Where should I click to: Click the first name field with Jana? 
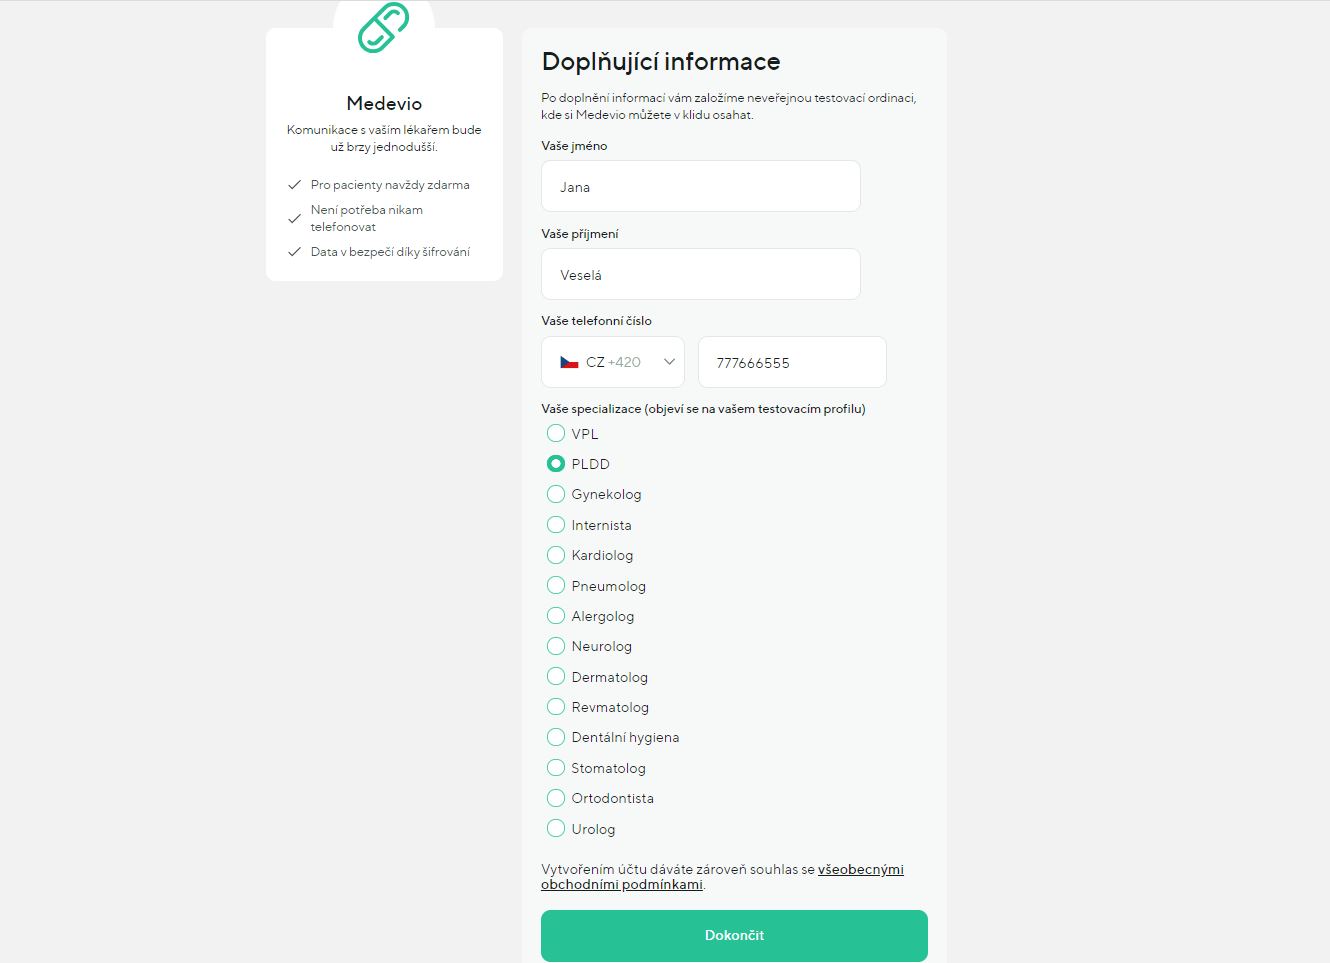pos(700,187)
